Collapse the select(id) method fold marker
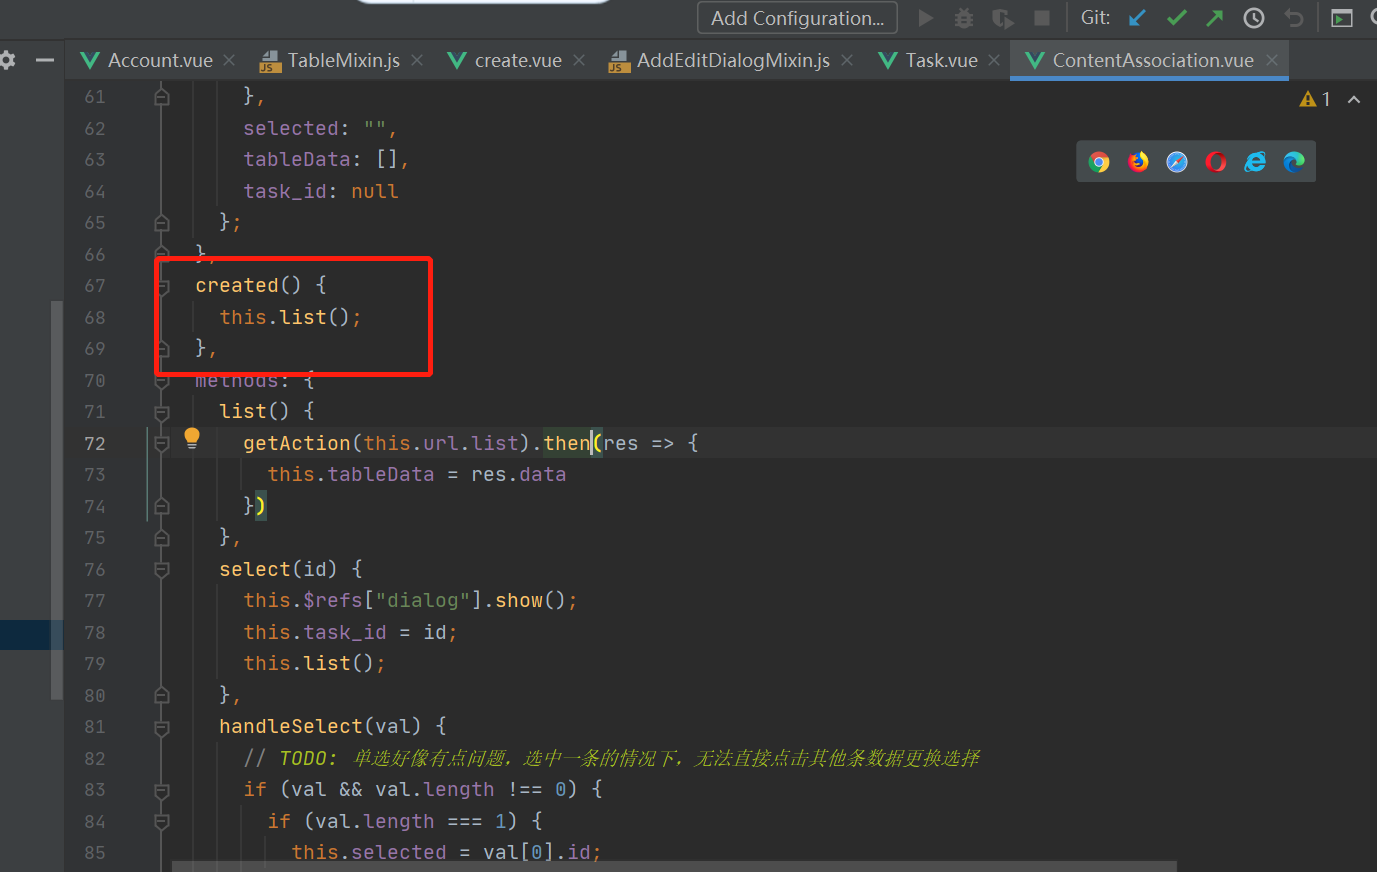The width and height of the screenshot is (1377, 872). (x=162, y=570)
